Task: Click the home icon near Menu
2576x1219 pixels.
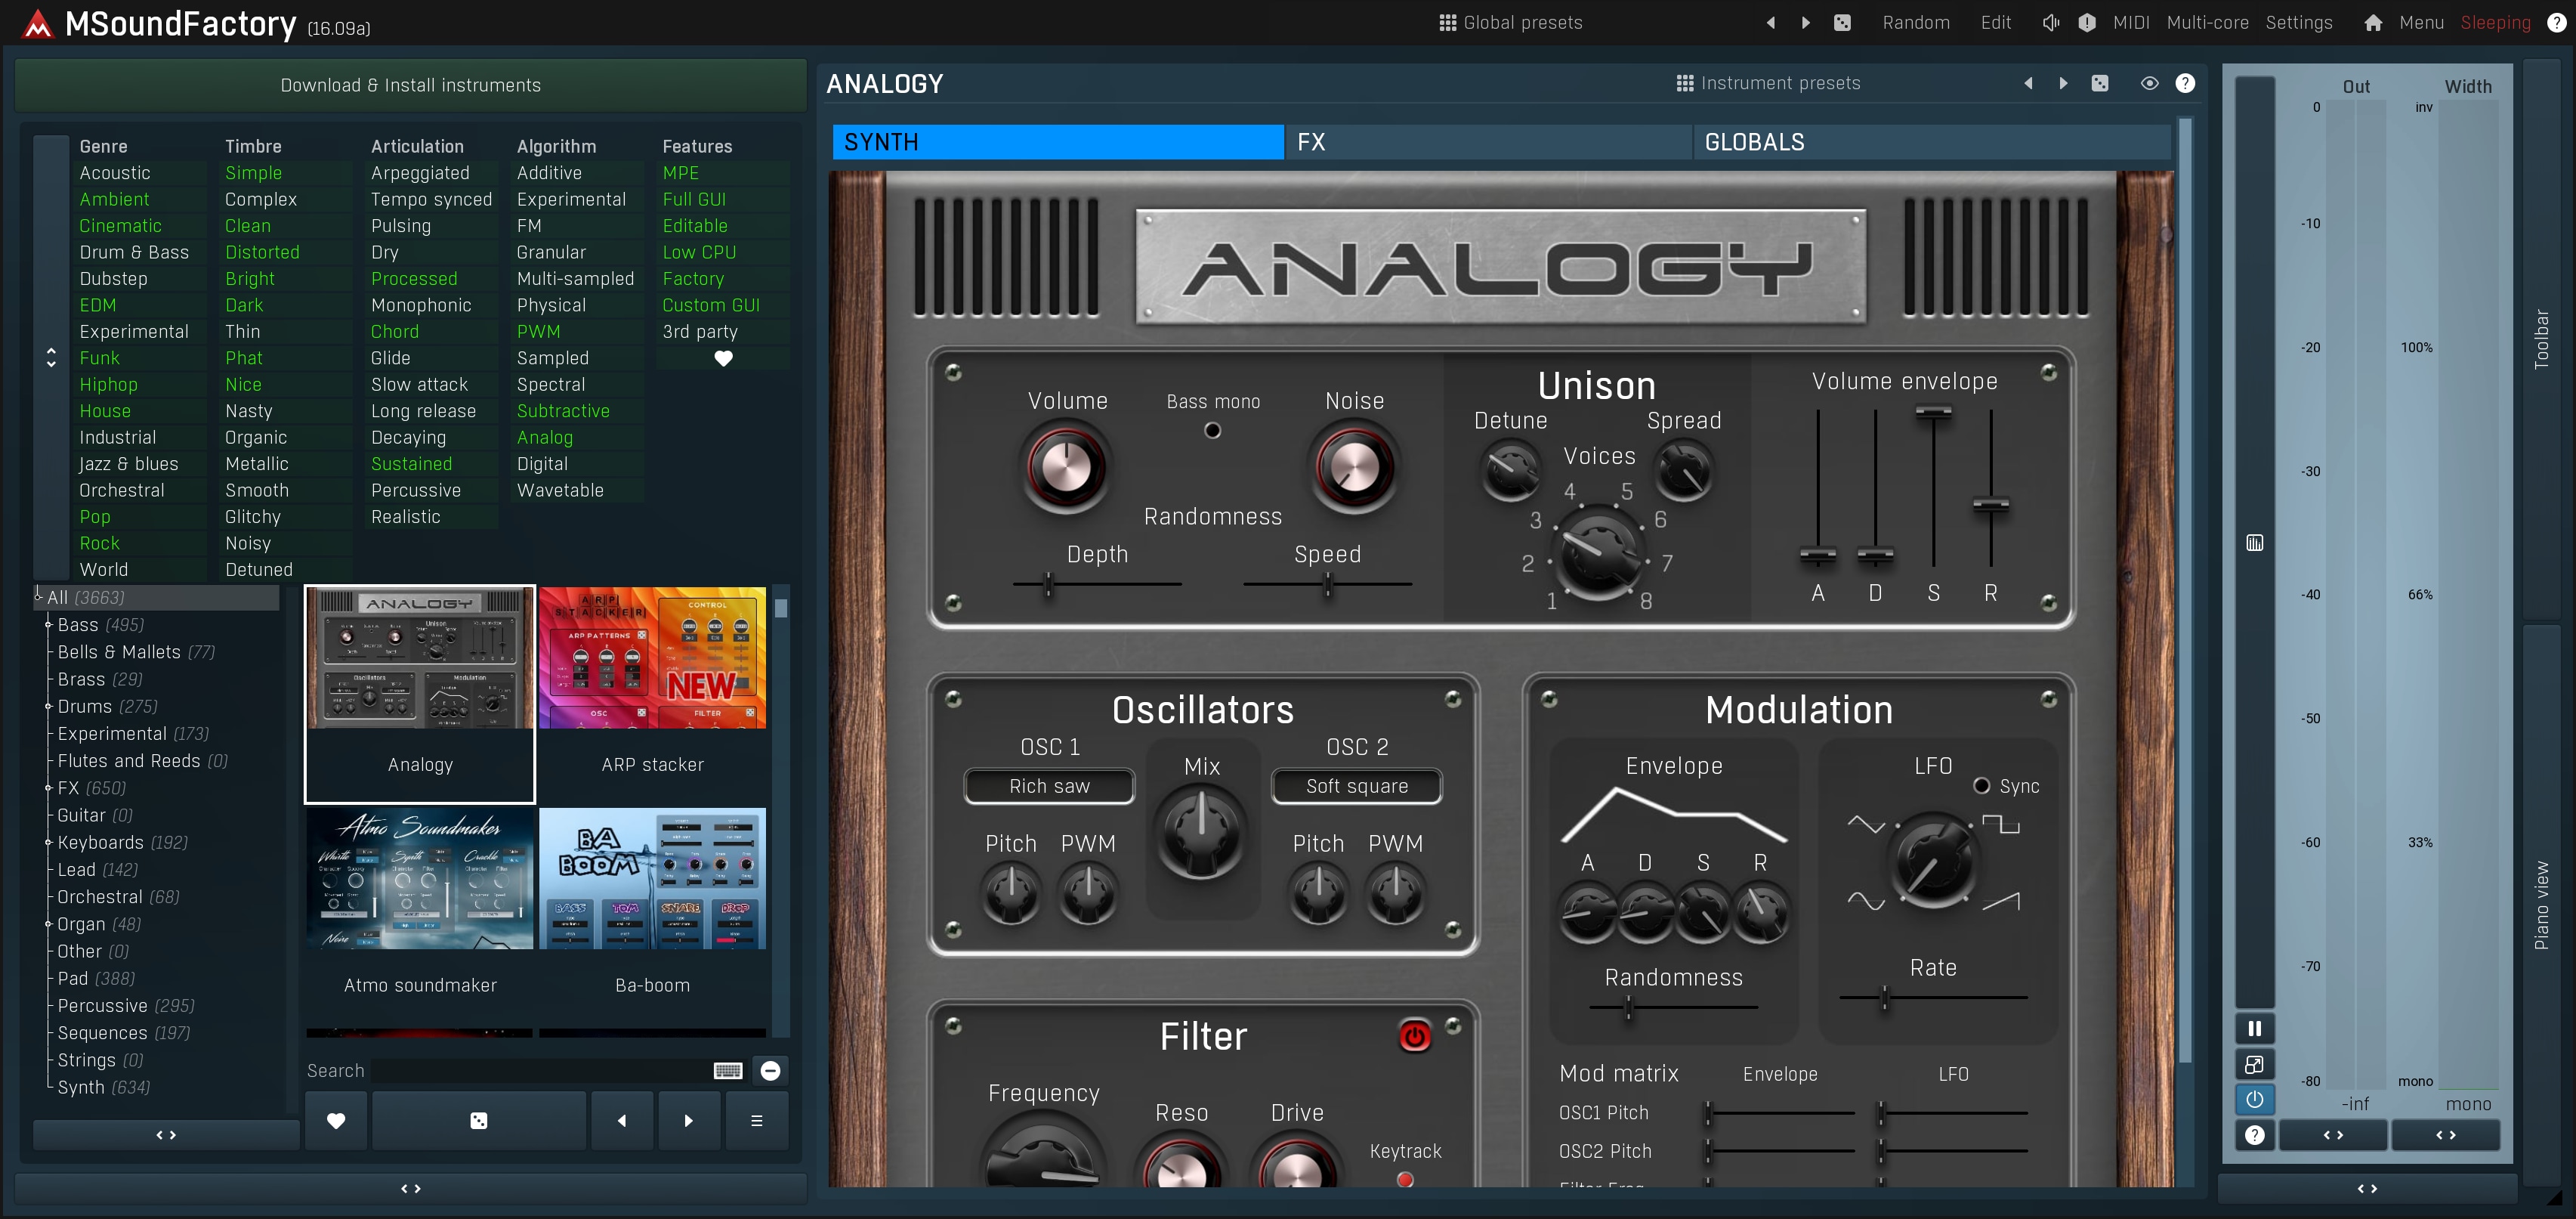Action: [x=2373, y=23]
